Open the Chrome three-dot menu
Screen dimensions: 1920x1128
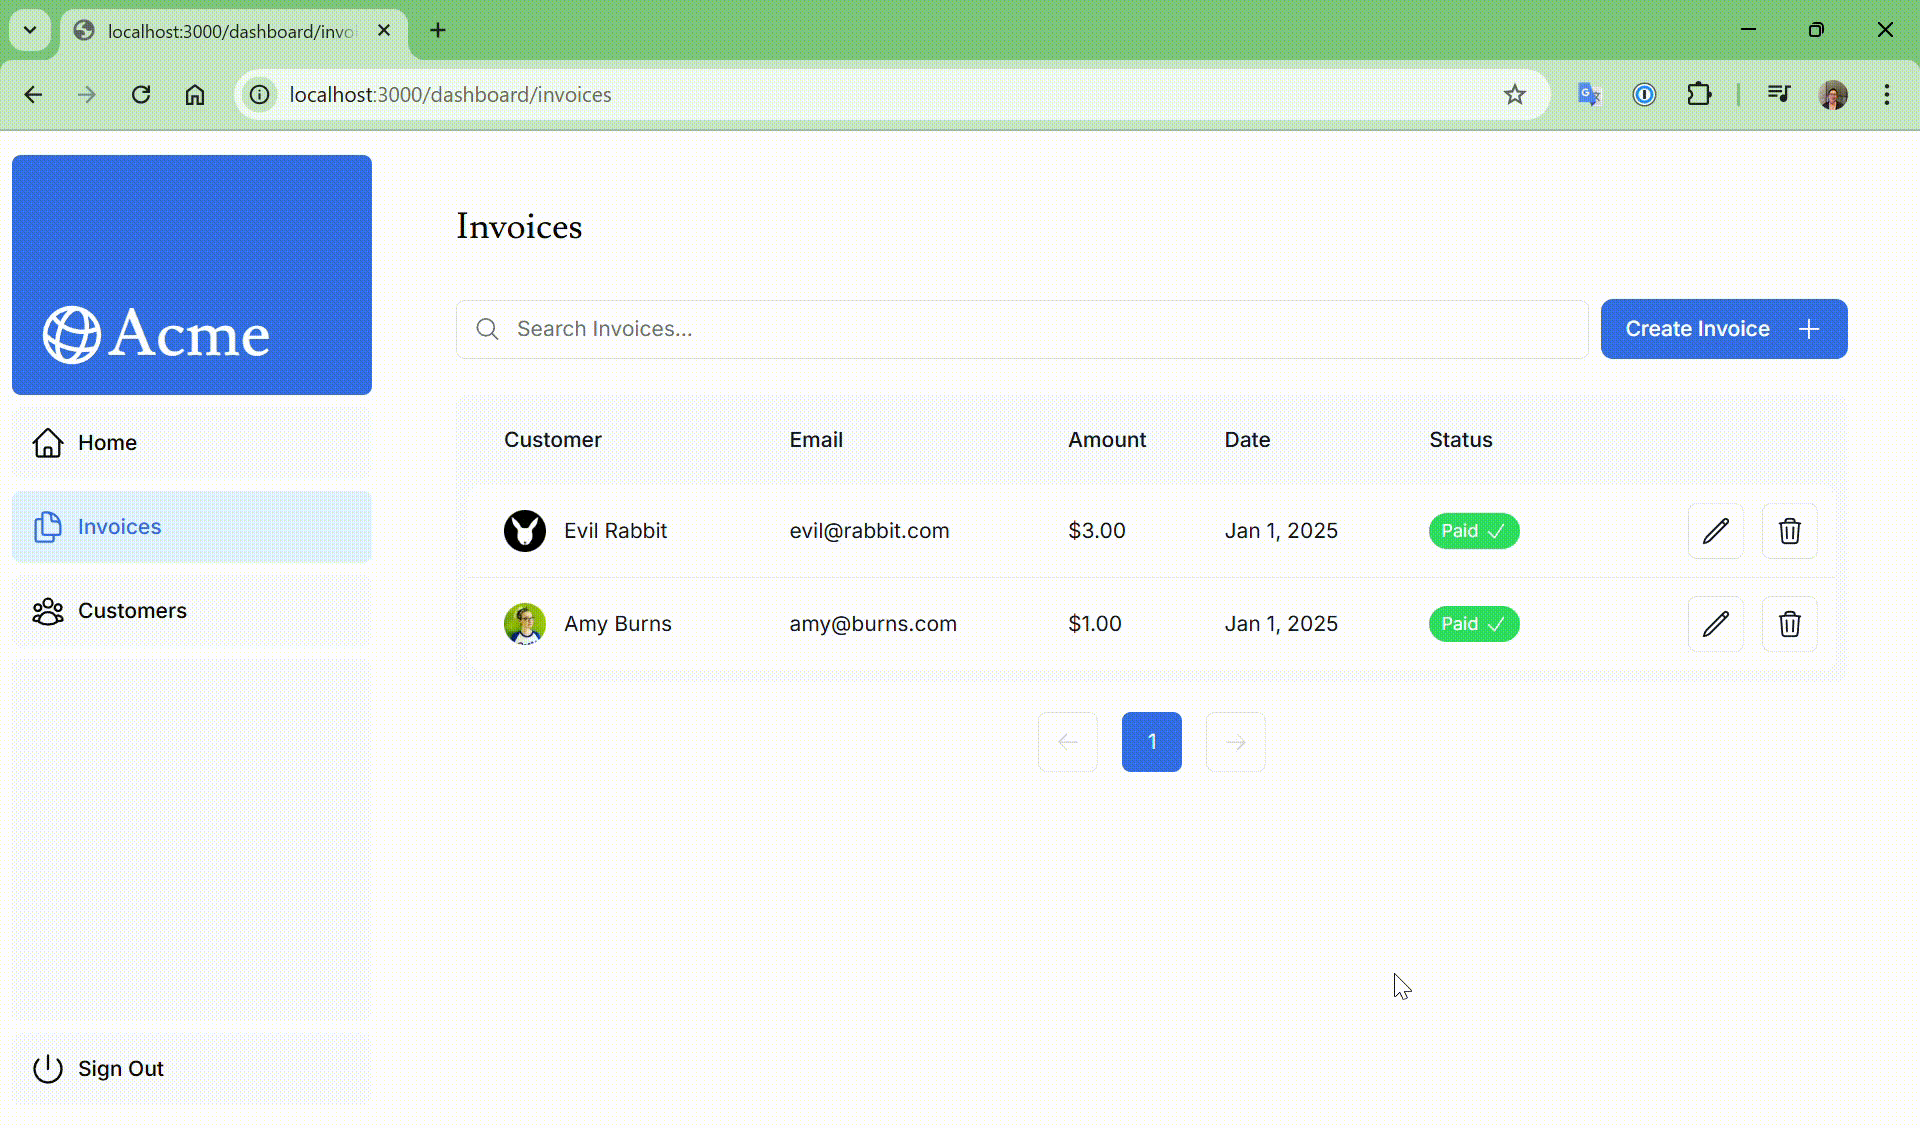coord(1886,95)
